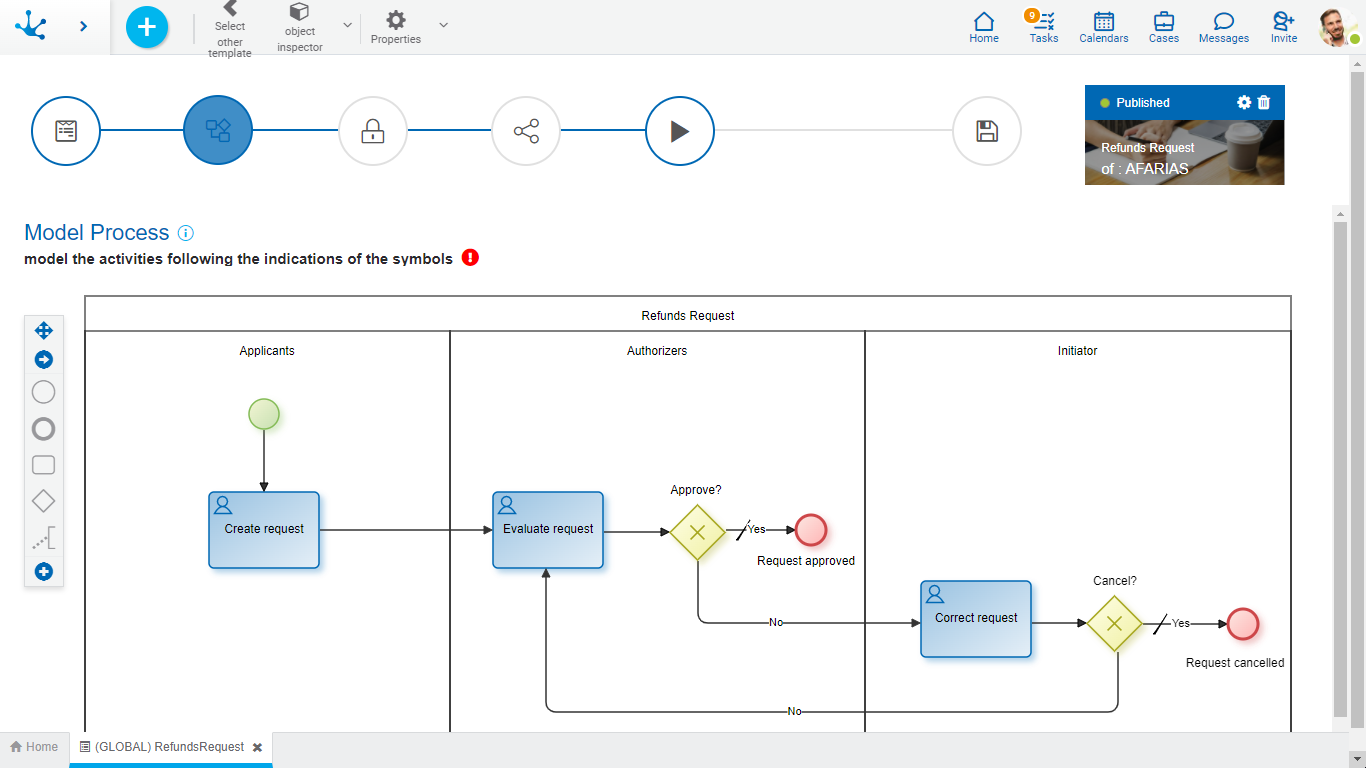Click the play step circle

679,131
